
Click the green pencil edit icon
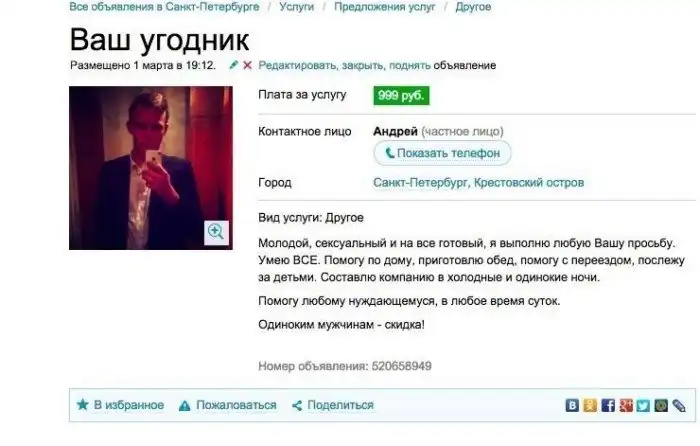coord(233,65)
